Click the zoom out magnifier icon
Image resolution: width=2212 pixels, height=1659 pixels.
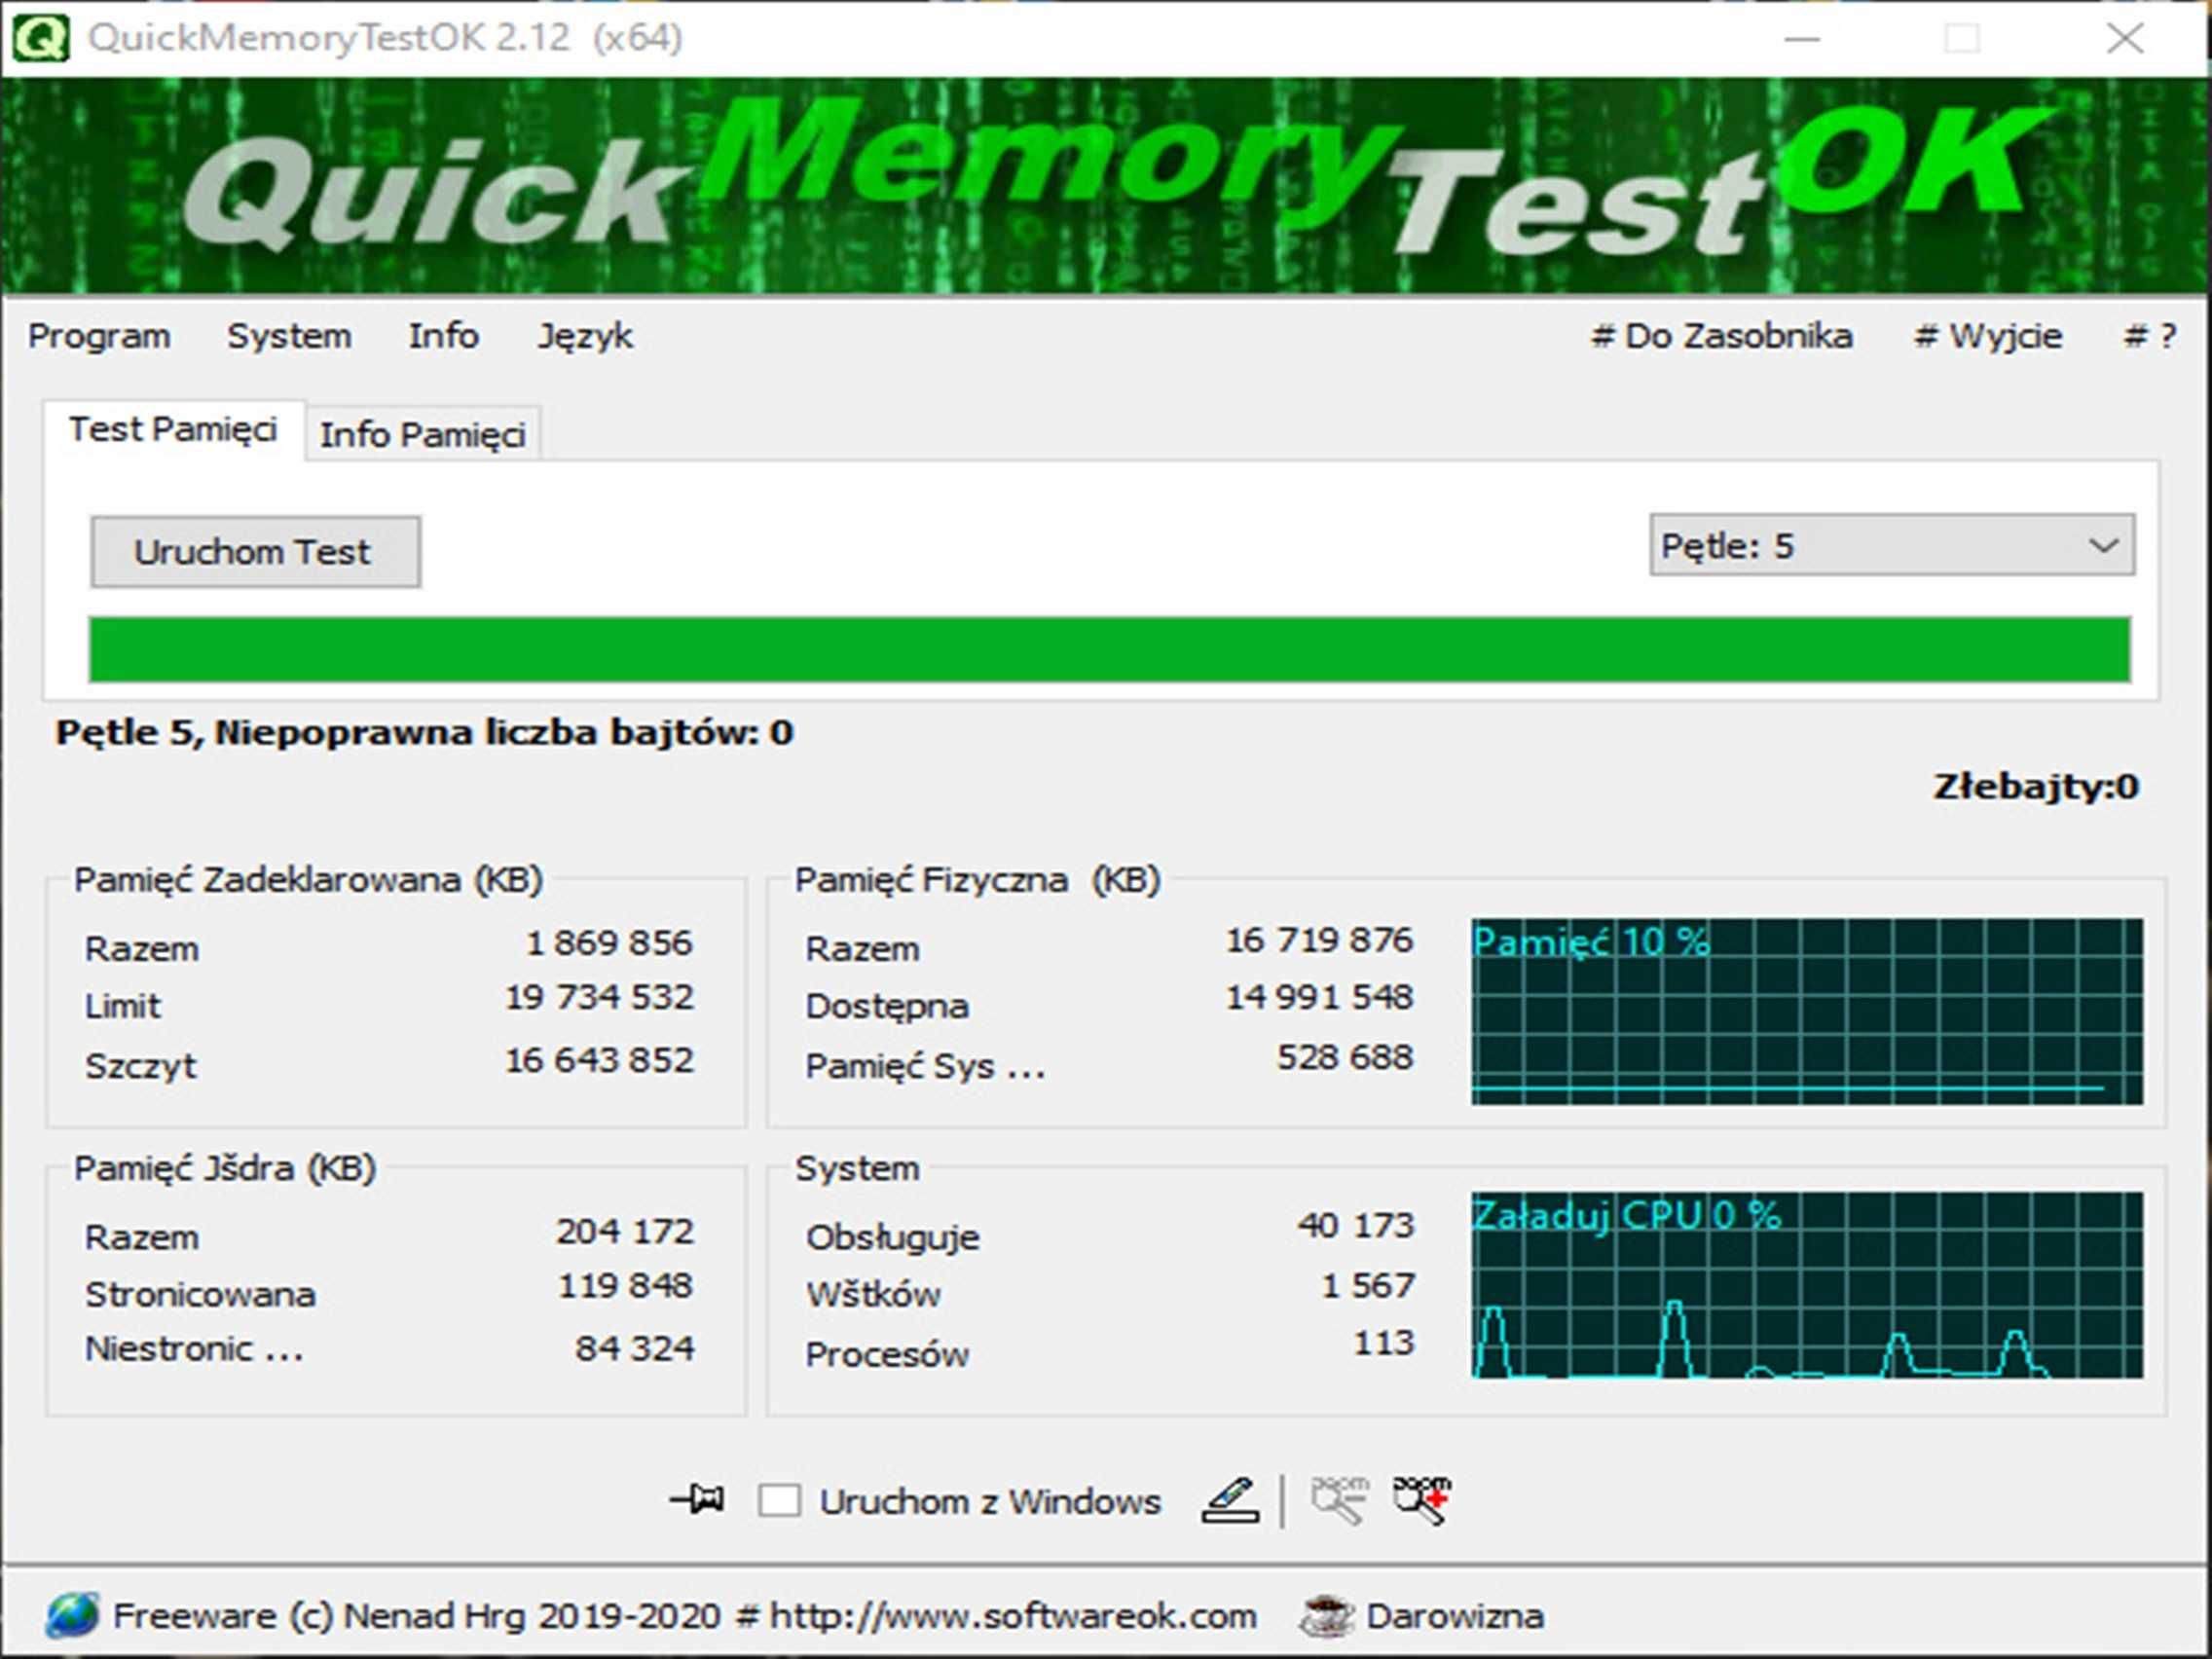1339,1500
